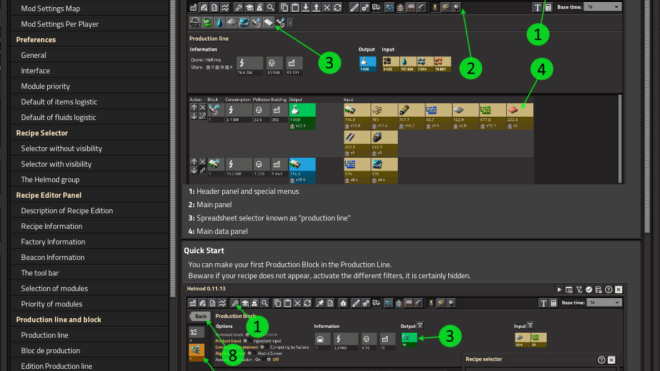
Task: Open Base time dropdown in upper screenshot
Action: tap(602, 7)
